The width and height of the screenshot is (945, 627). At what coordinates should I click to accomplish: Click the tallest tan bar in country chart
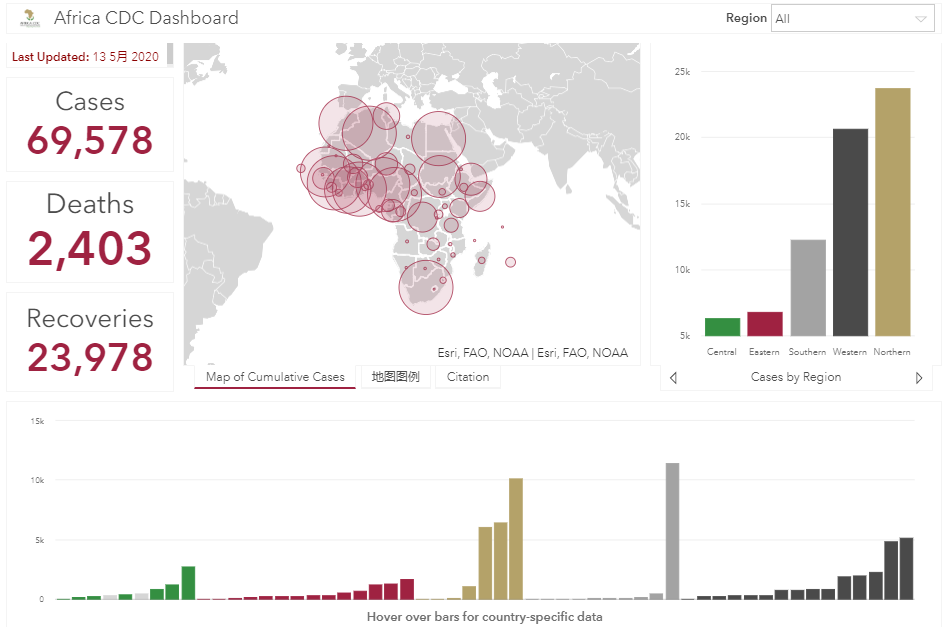point(516,539)
